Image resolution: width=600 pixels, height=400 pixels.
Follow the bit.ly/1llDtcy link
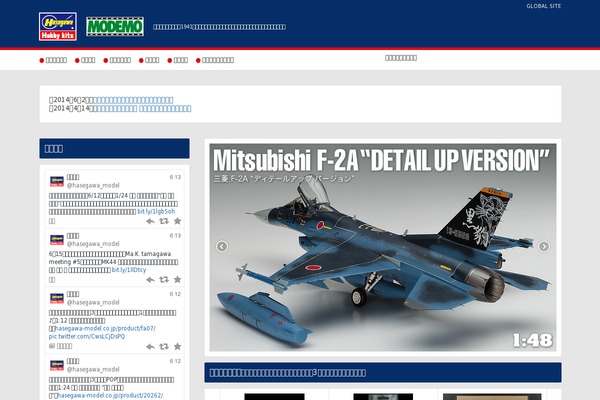(x=129, y=270)
